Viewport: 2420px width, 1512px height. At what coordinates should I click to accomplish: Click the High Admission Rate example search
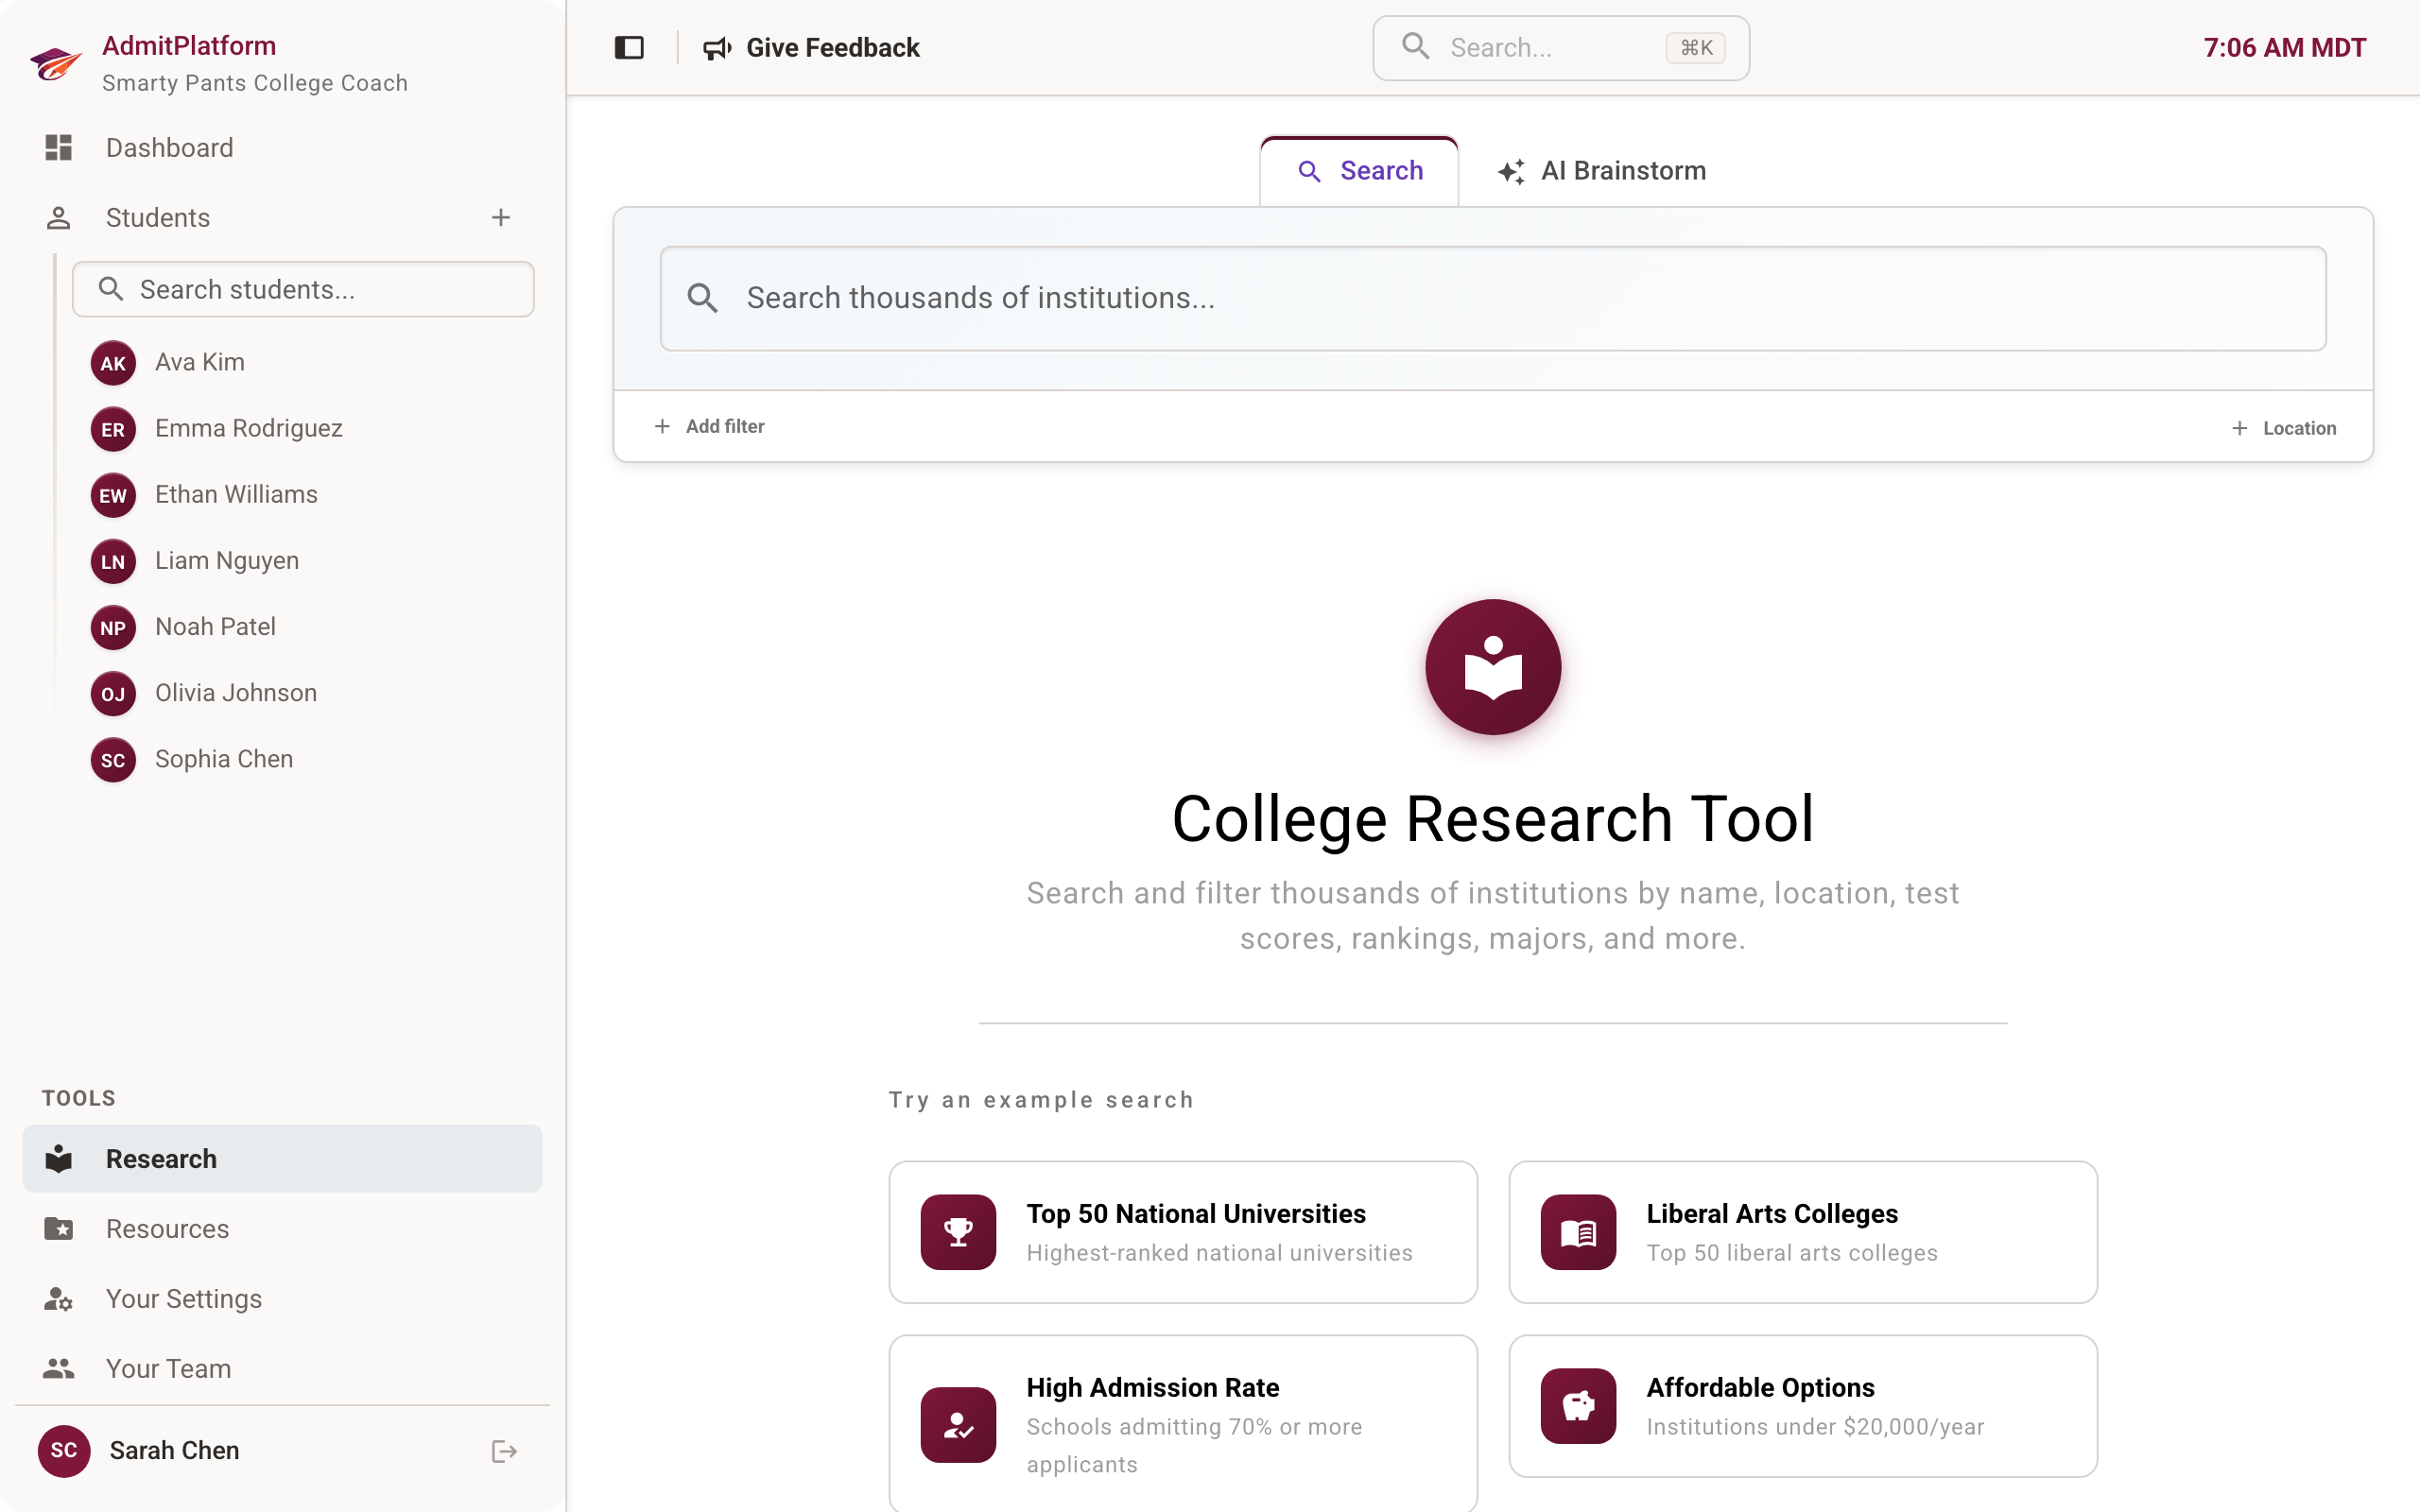(1181, 1423)
